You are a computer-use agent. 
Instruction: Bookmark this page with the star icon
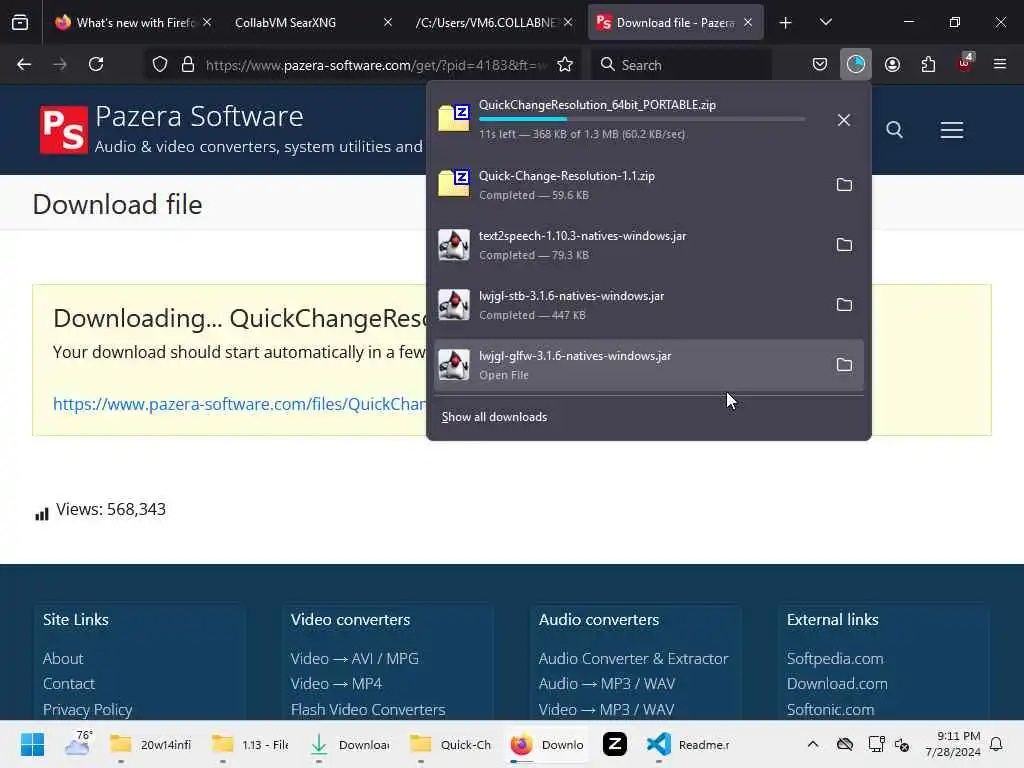565,65
